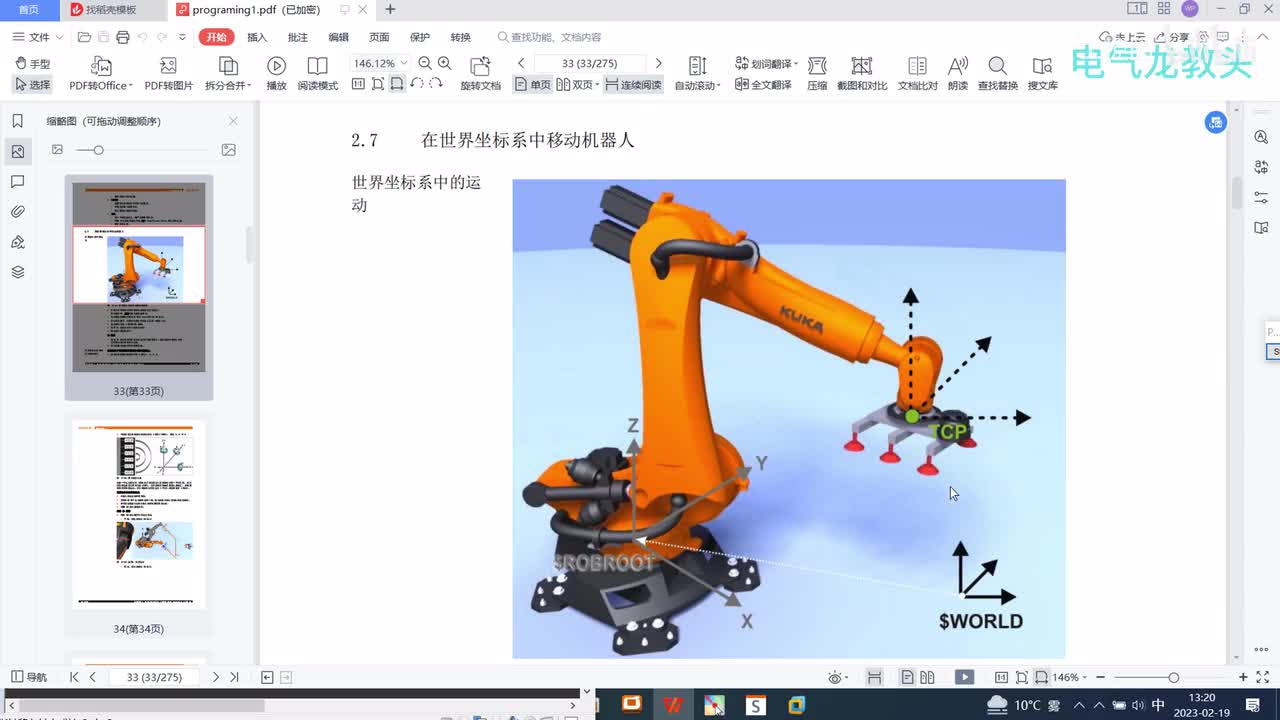Rotate page counter-clockwise in the toolbar
The width and height of the screenshot is (1280, 720).
point(416,85)
